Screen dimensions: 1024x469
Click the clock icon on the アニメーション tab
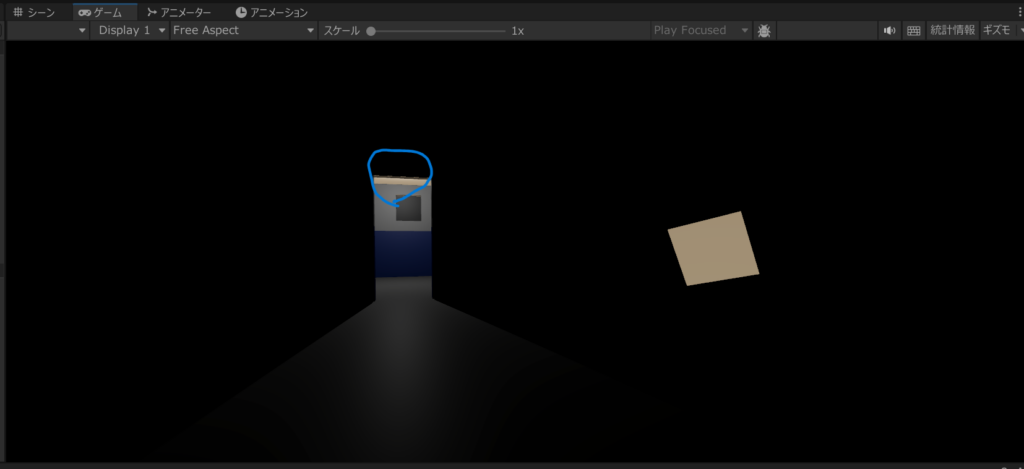pyautogui.click(x=241, y=12)
